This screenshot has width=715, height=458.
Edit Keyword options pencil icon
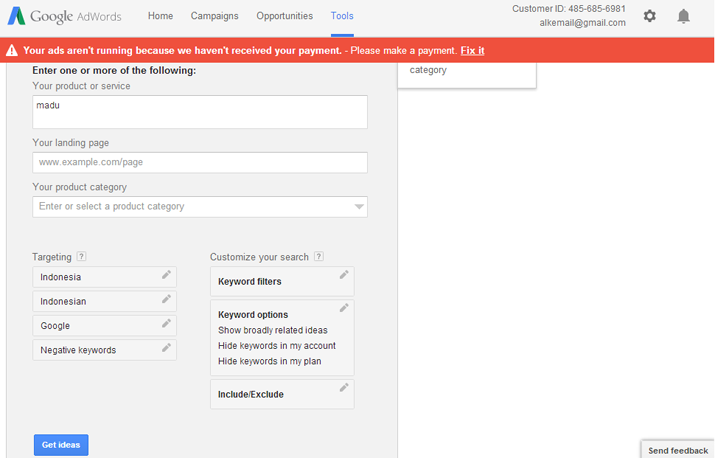pyautogui.click(x=344, y=308)
